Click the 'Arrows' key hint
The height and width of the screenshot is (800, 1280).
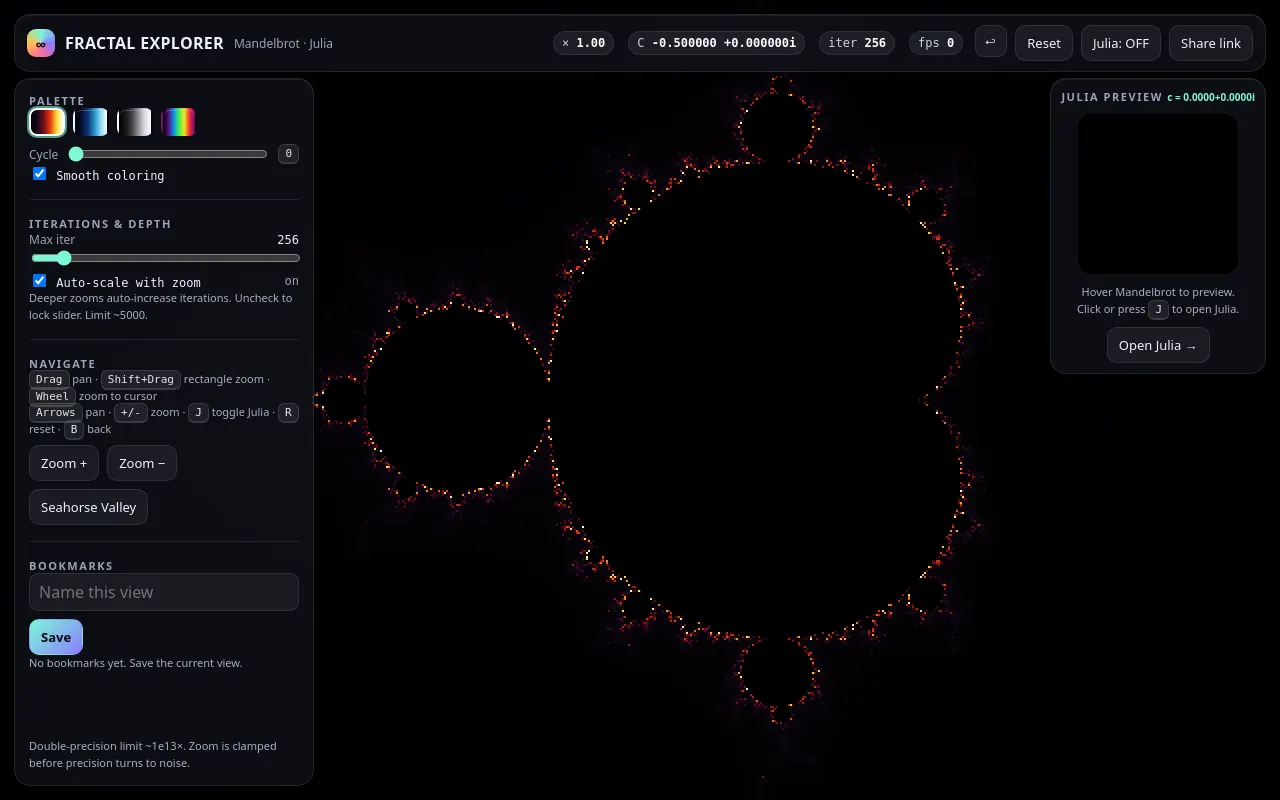[55, 412]
